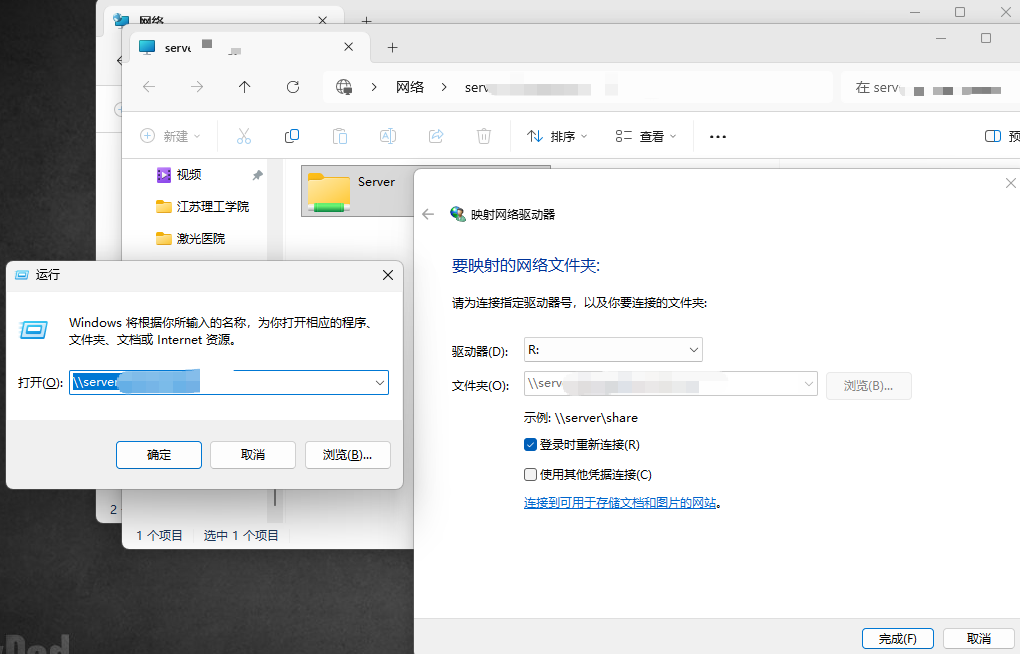
Task: Unpin the 视频 folder pin icon
Action: [x=258, y=175]
